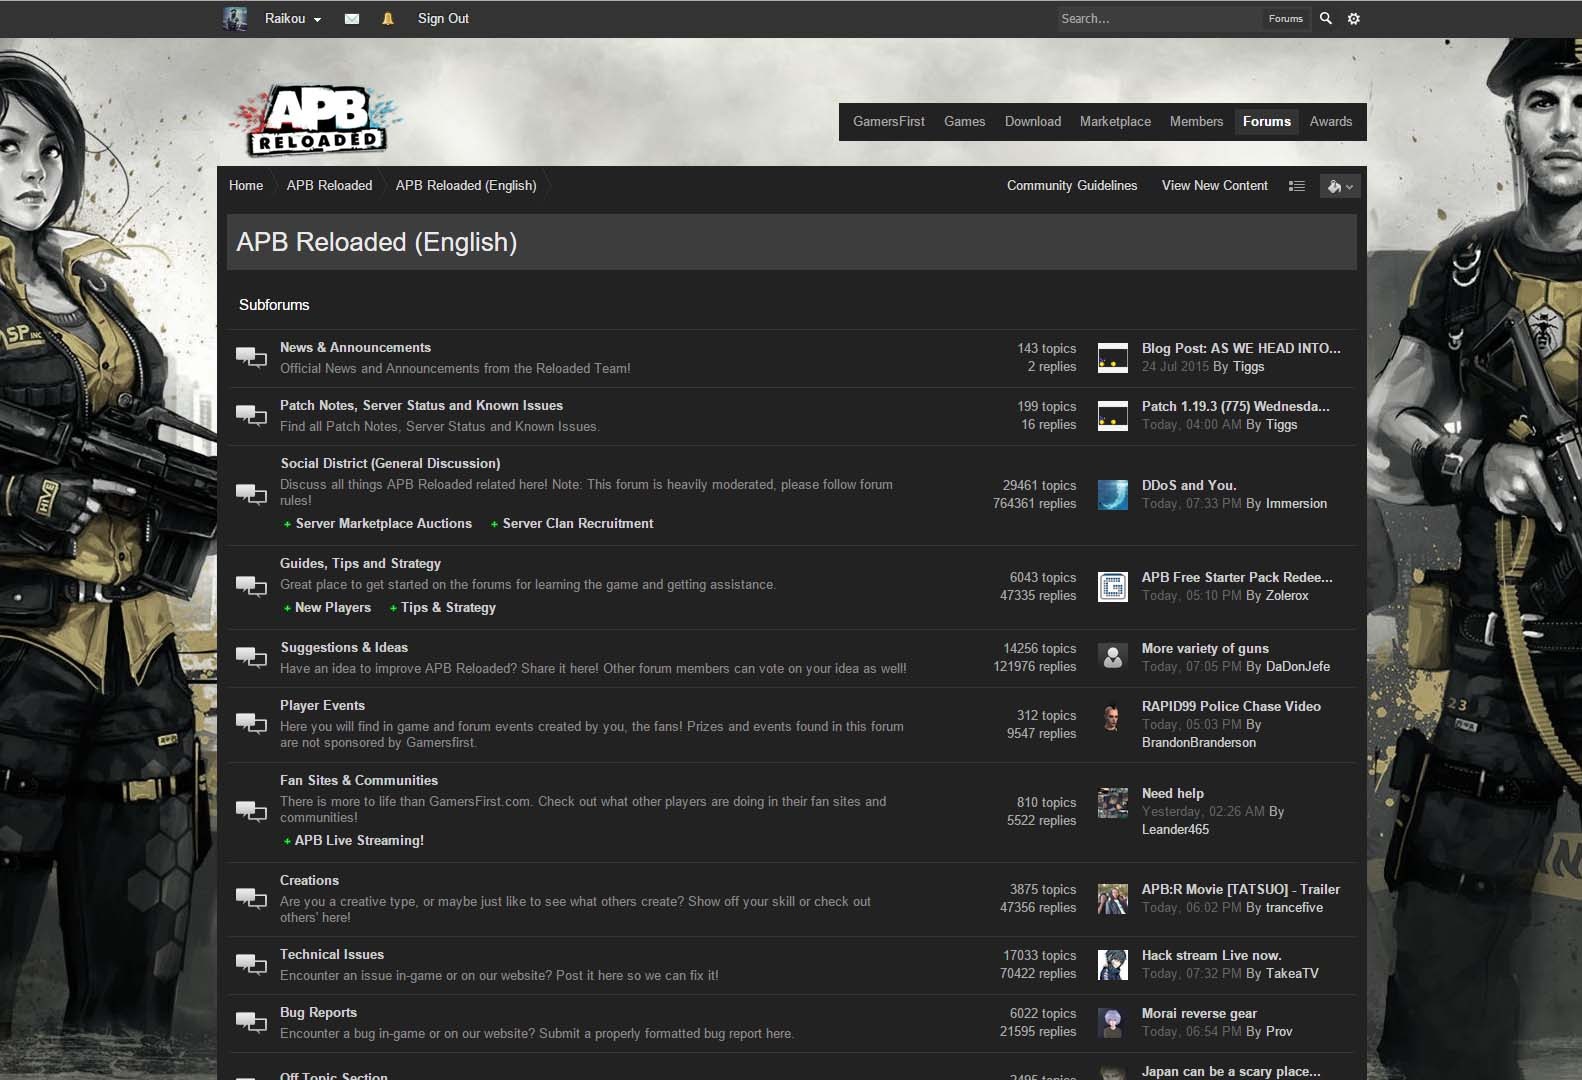Screen dimensions: 1582x1080
Task: Open the Bug Reports forum
Action: click(x=318, y=1013)
